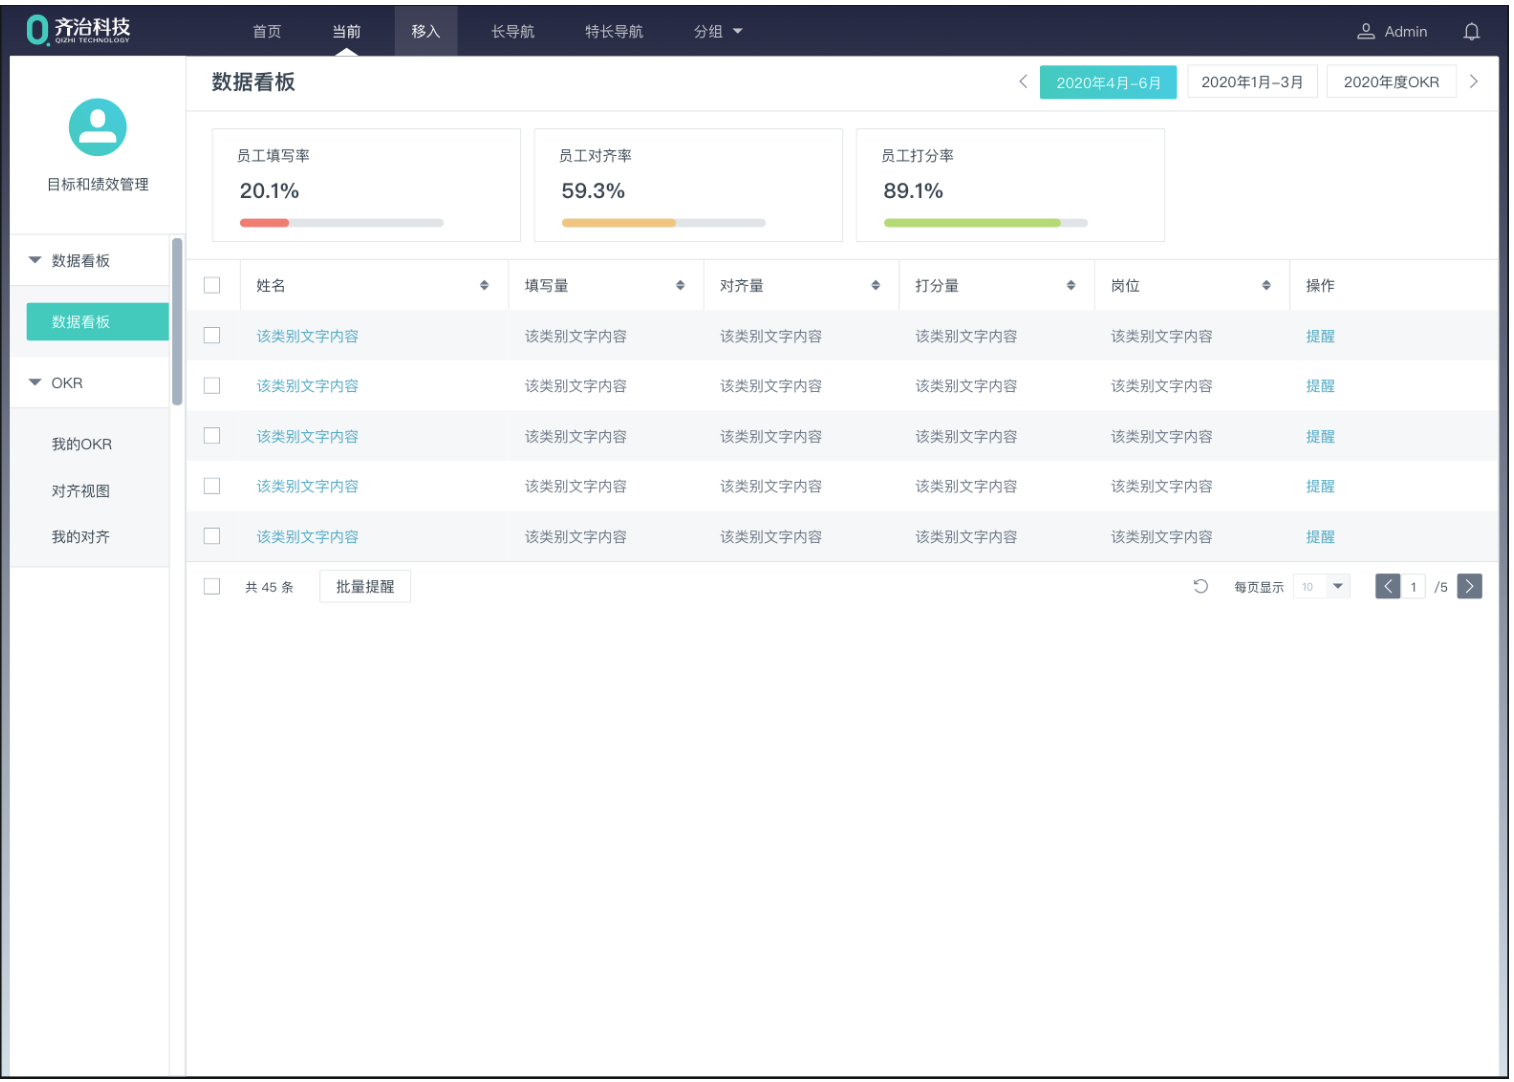Collapse the OKR sidebar section
The image size is (1514, 1082).
point(35,382)
